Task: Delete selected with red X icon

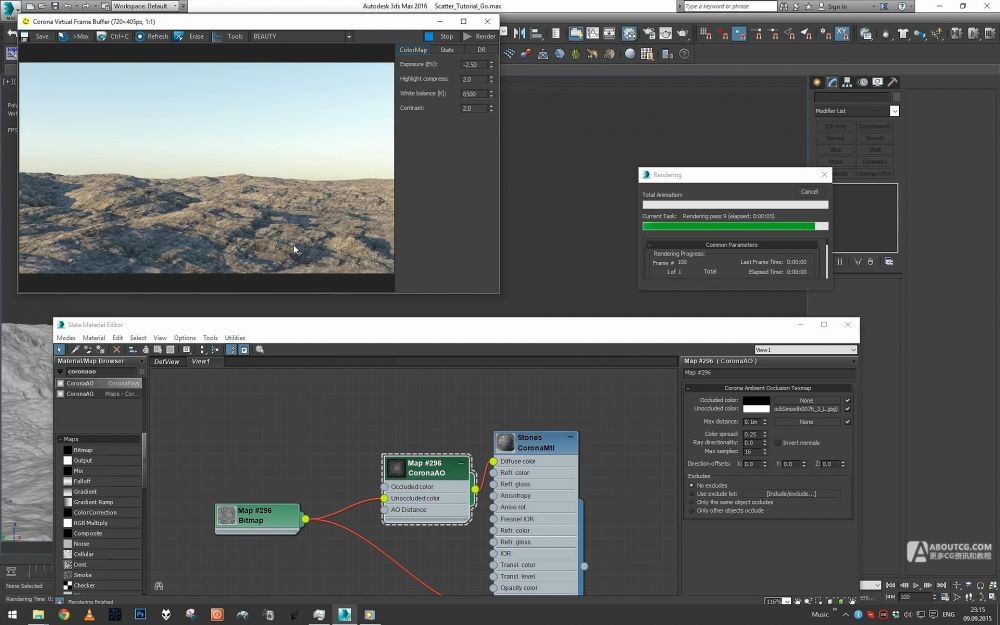Action: (117, 349)
